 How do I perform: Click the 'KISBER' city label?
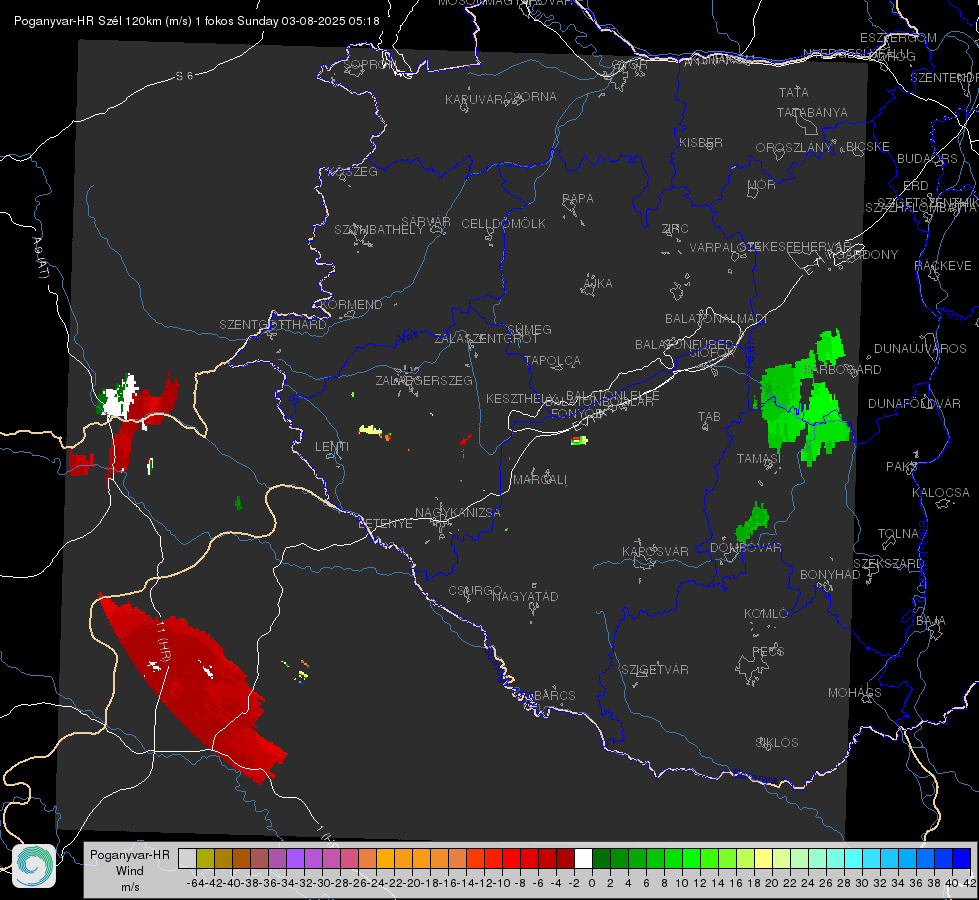(x=701, y=143)
